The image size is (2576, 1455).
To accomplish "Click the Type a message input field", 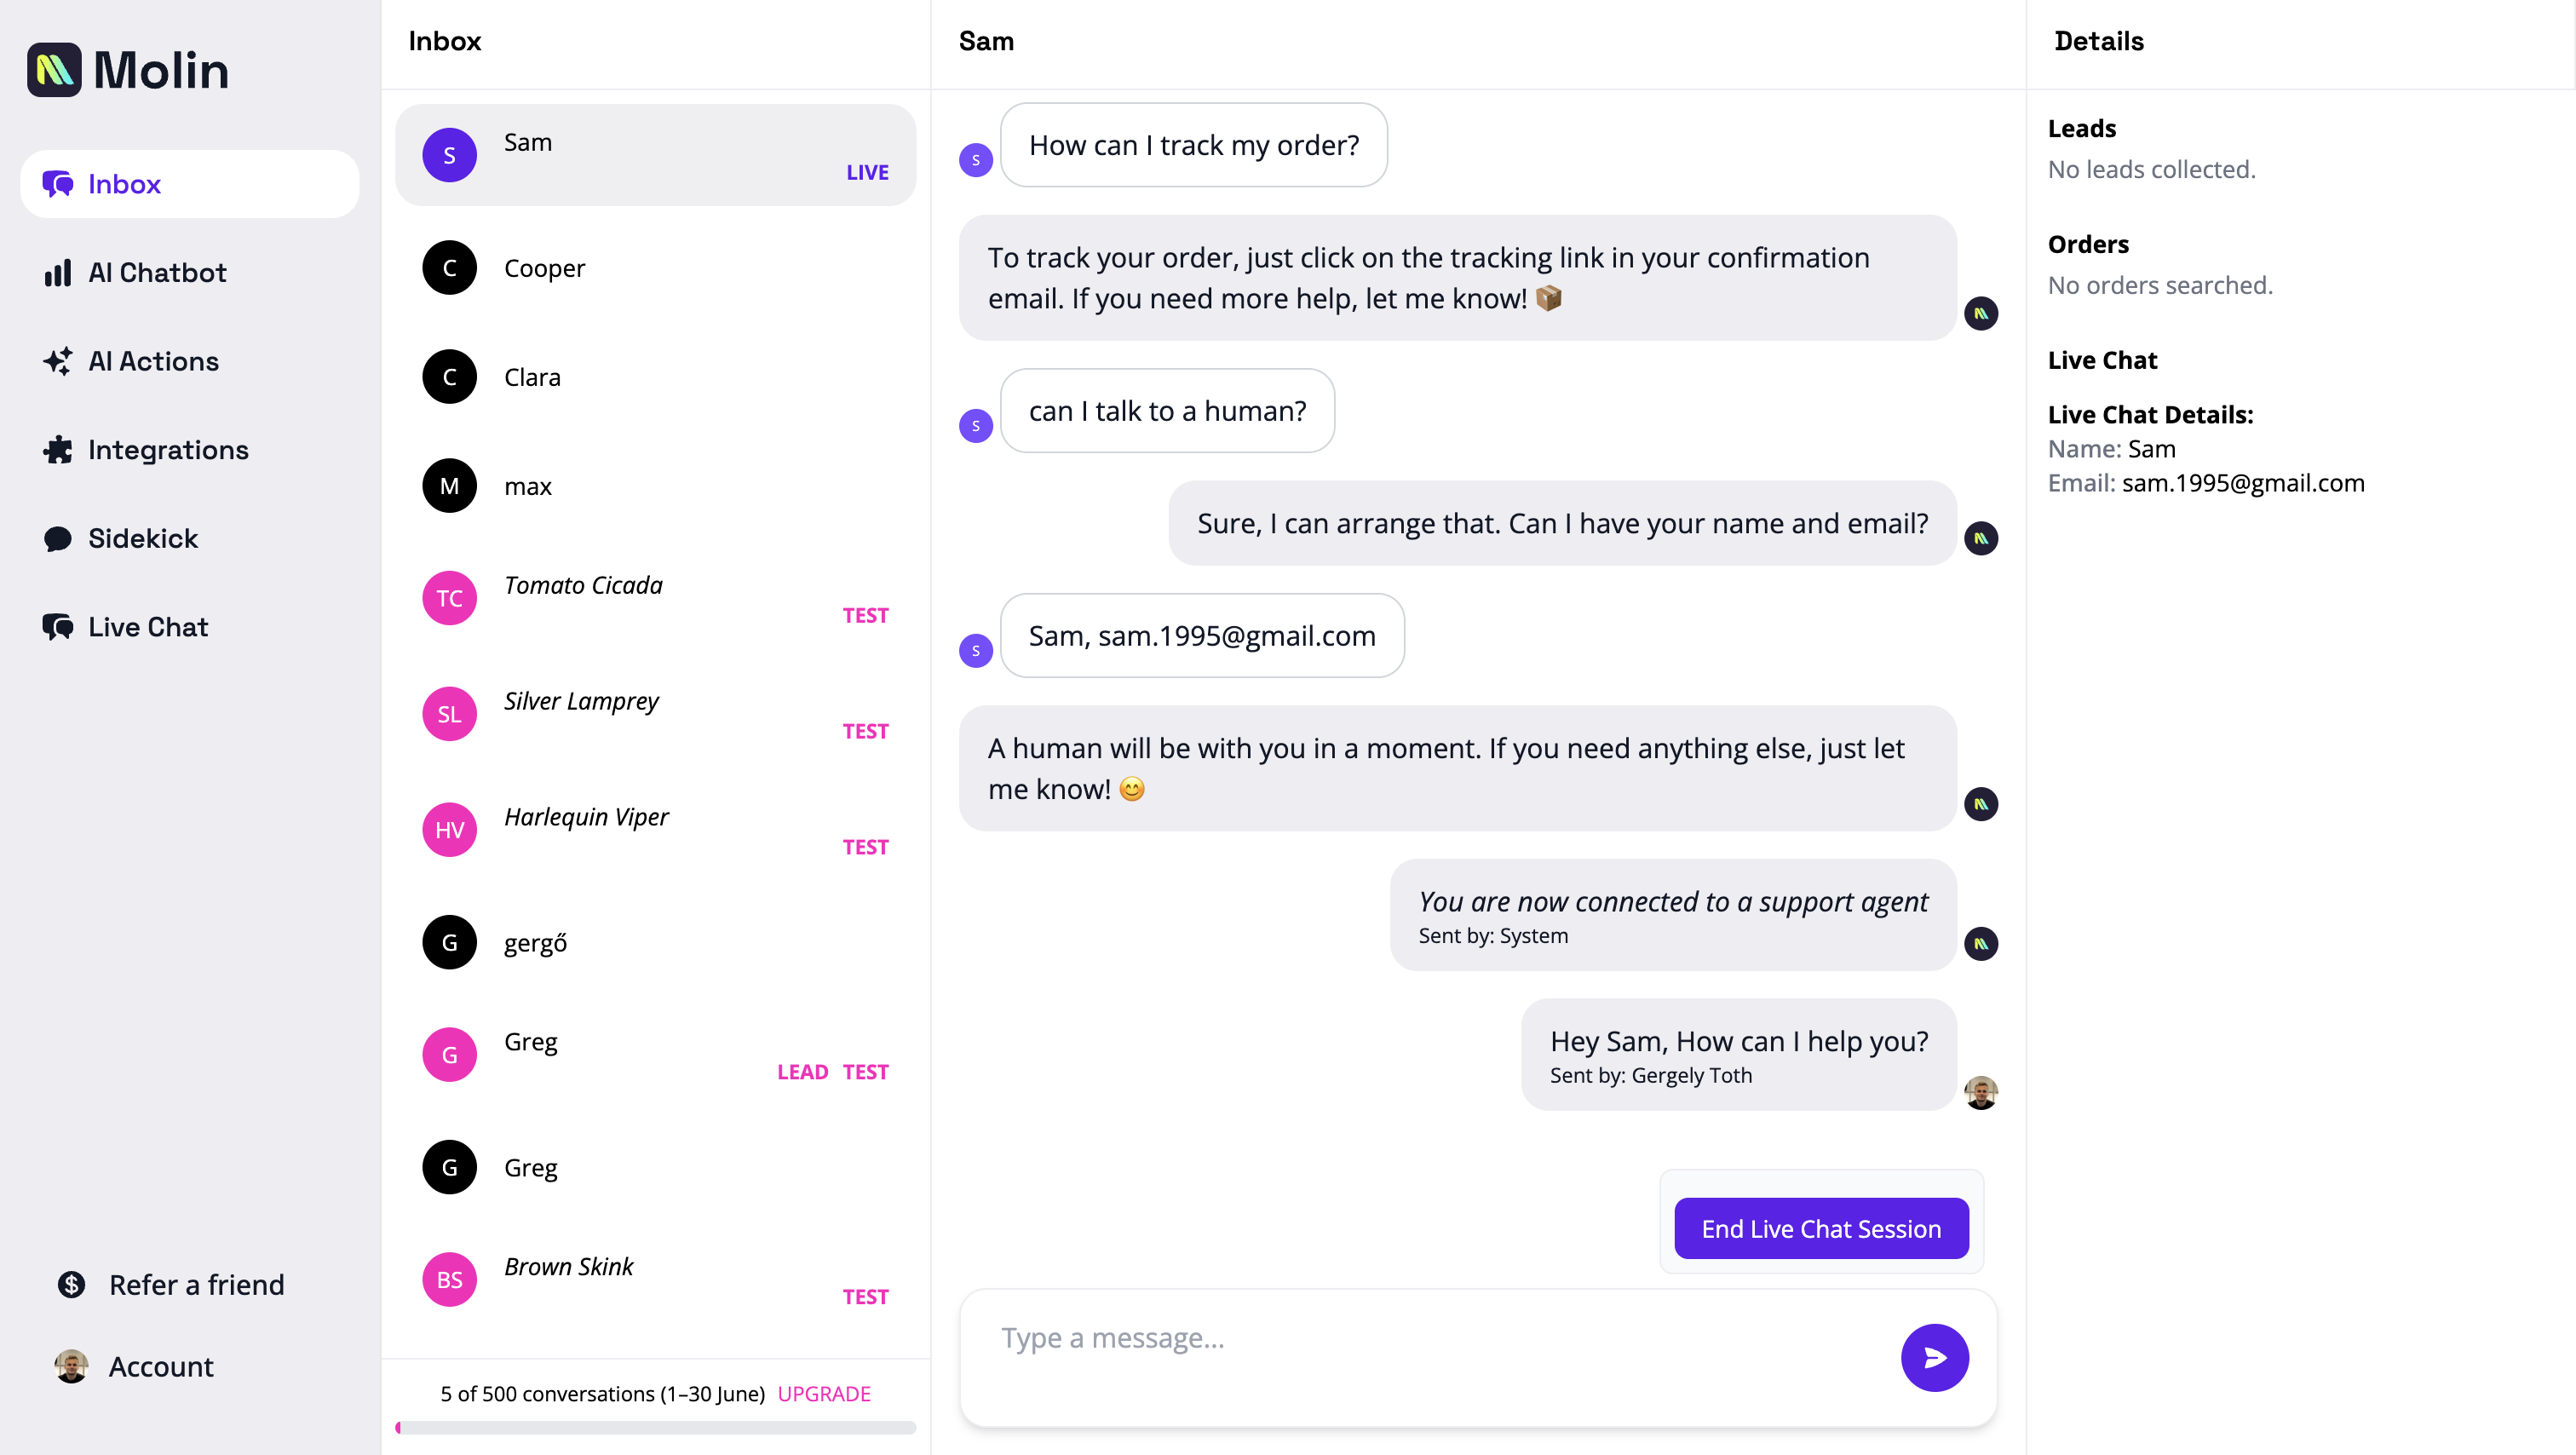I will [x=1300, y=1338].
